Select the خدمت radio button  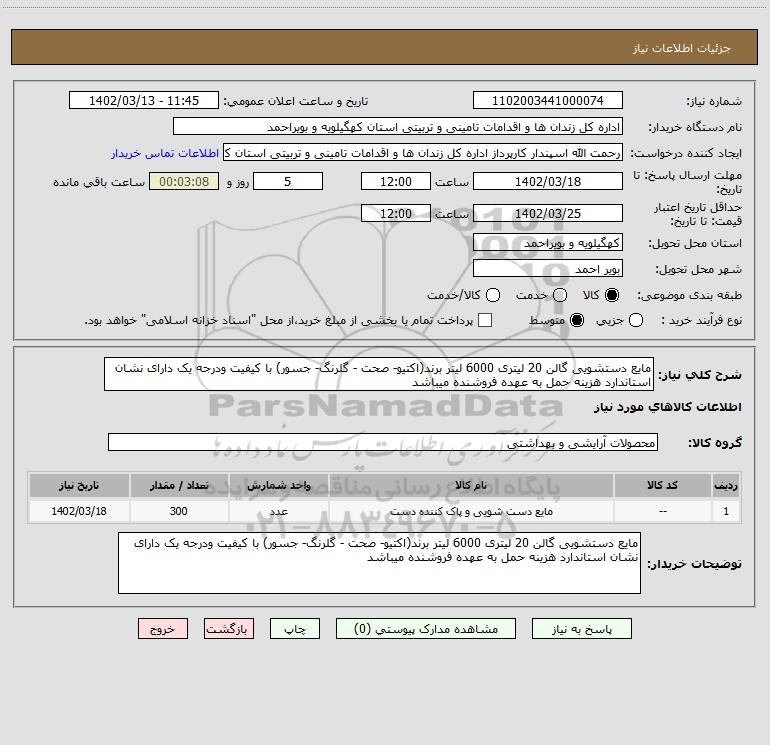(560, 295)
